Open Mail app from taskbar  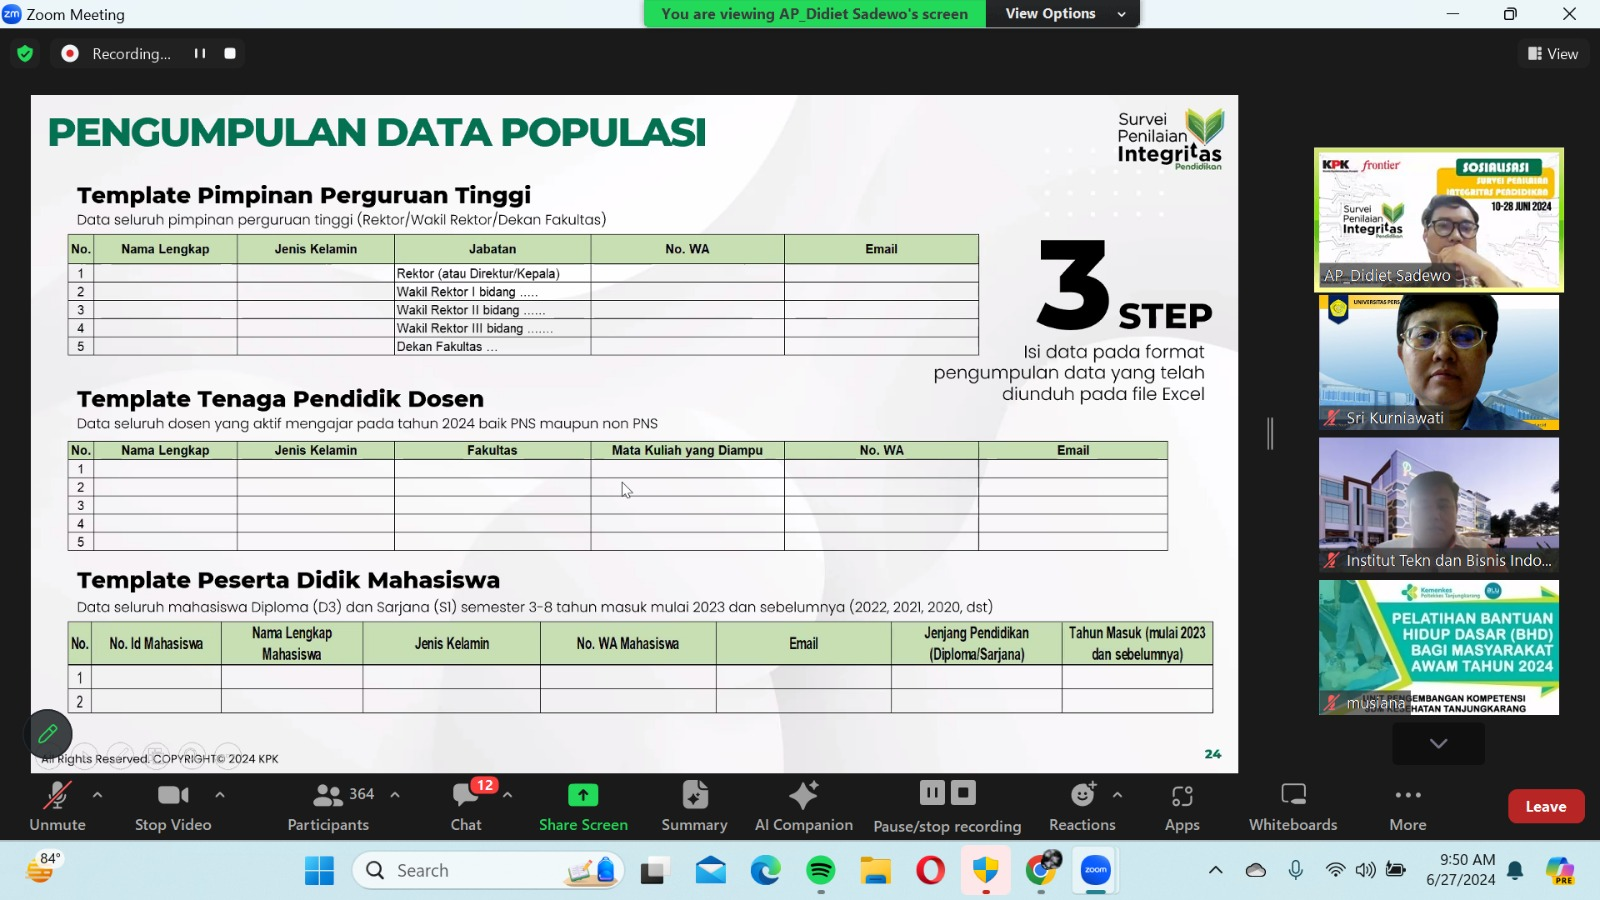[x=711, y=871]
